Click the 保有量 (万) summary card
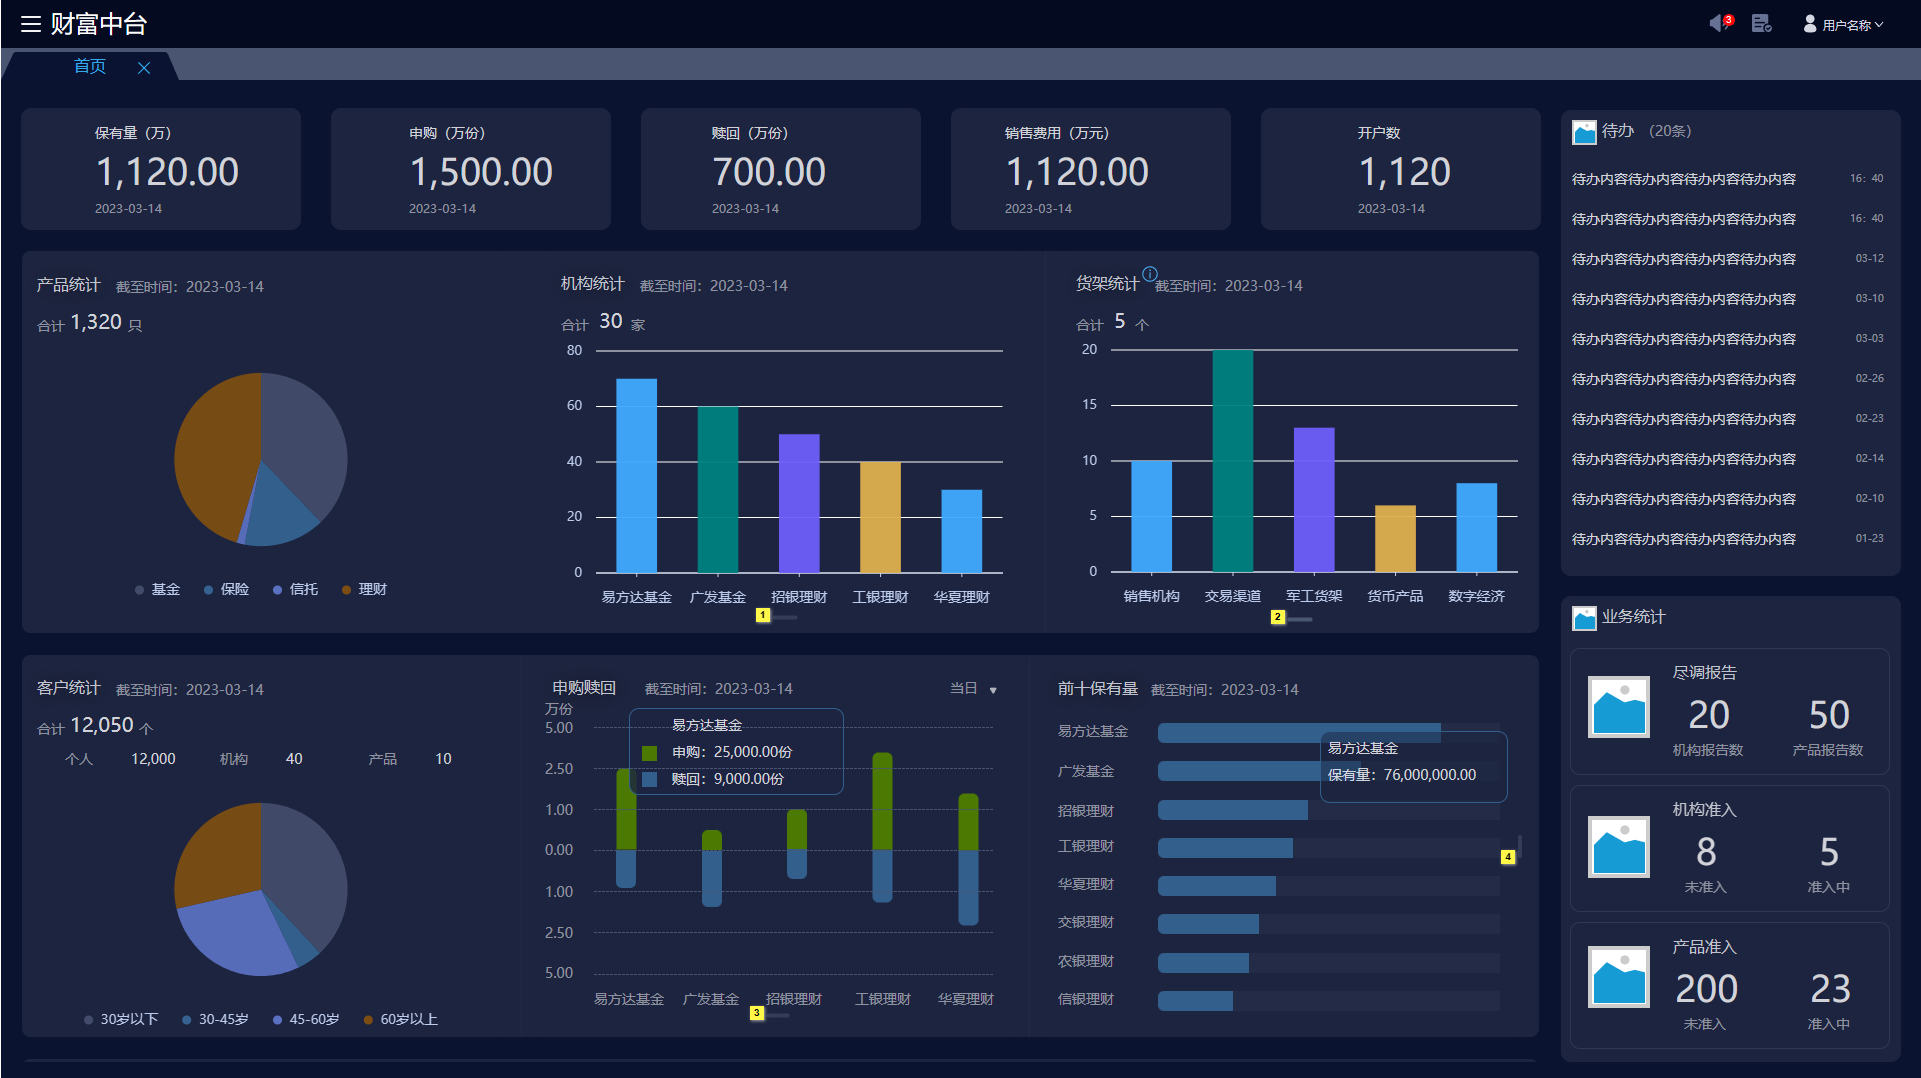Viewport: 1921px width, 1078px height. click(x=161, y=169)
